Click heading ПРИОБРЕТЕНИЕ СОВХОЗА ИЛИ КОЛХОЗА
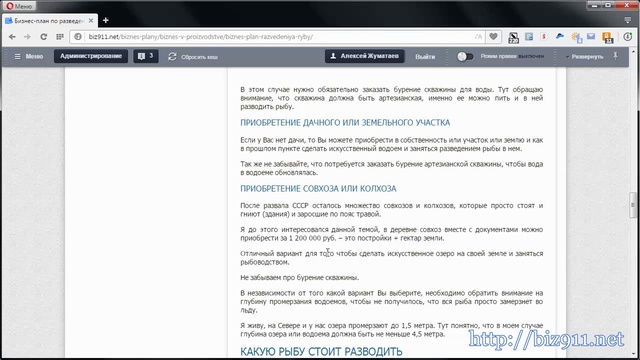Image resolution: width=640 pixels, height=360 pixels. [318, 189]
